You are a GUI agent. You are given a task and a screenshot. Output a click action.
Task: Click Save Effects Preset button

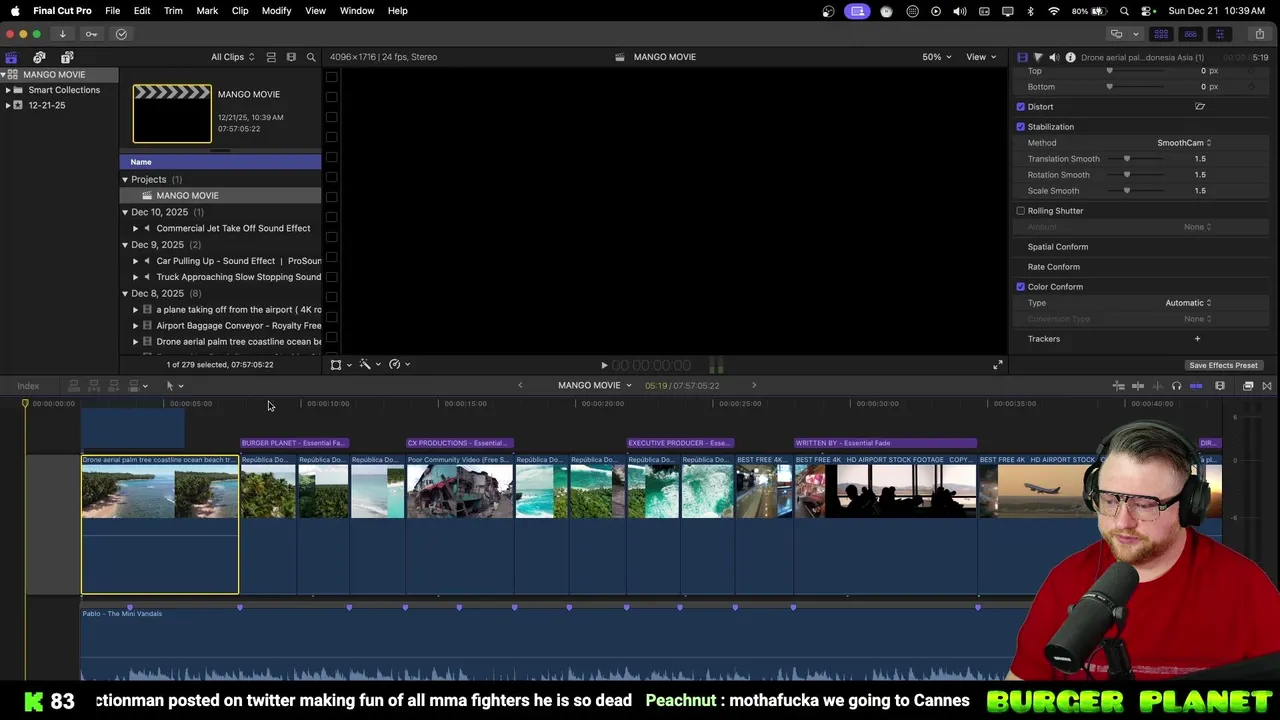click(1223, 365)
